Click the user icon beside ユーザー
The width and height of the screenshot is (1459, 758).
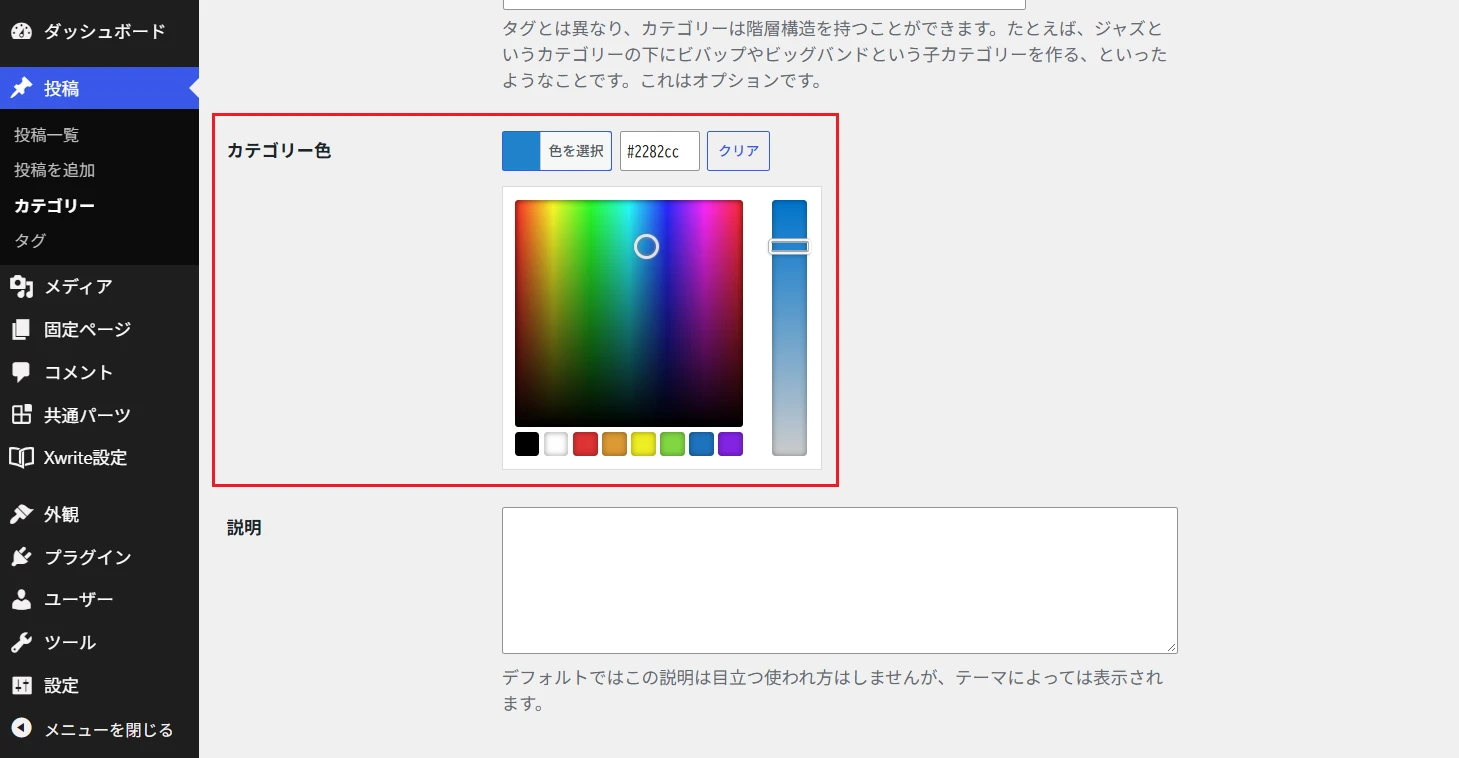tap(22, 600)
